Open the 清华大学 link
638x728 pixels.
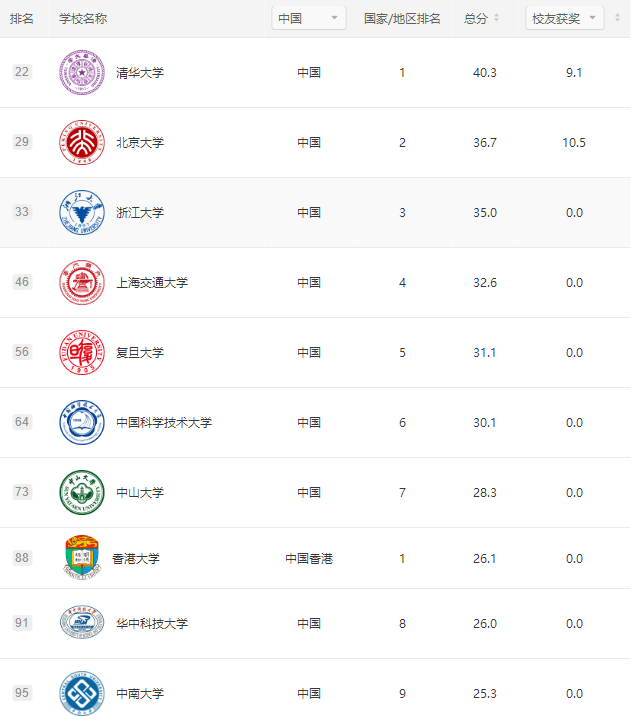click(x=140, y=72)
